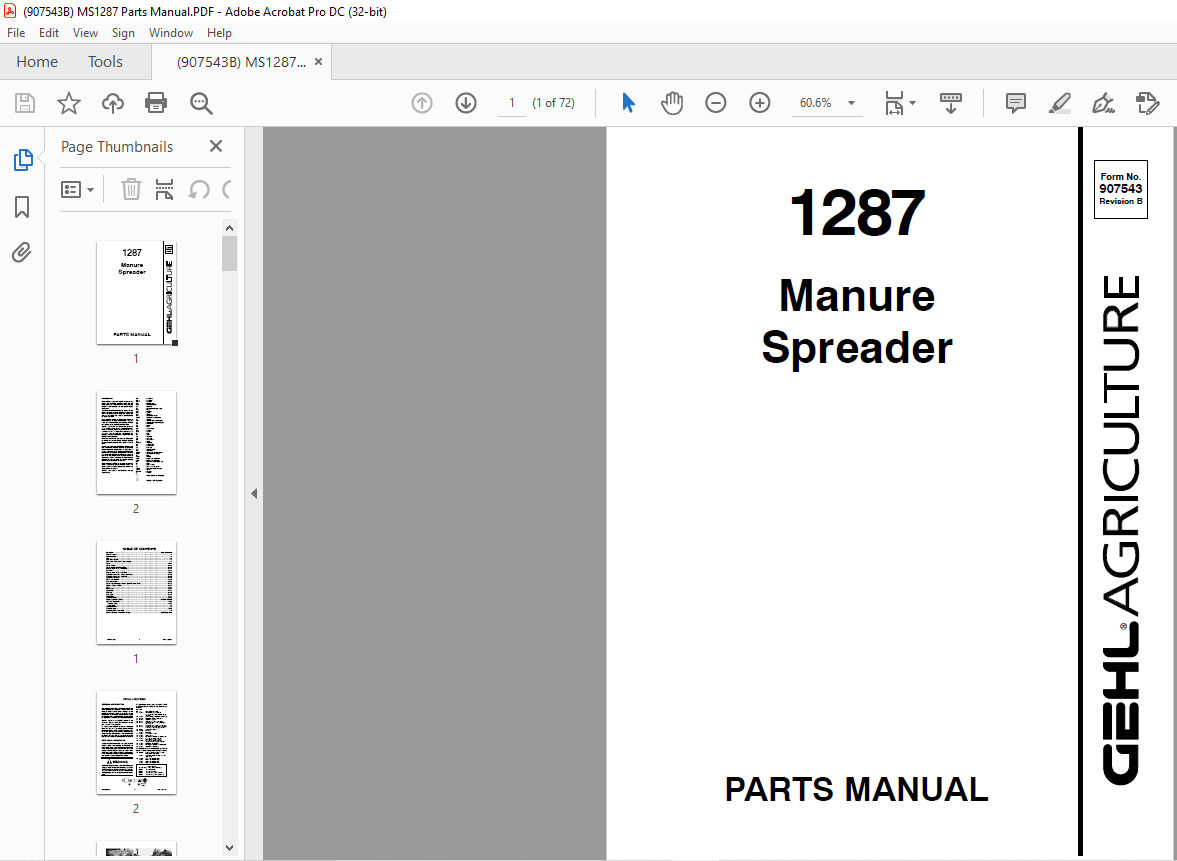Image resolution: width=1177 pixels, height=861 pixels.
Task: Click the 'Form No. 907543' box
Action: click(x=1121, y=189)
